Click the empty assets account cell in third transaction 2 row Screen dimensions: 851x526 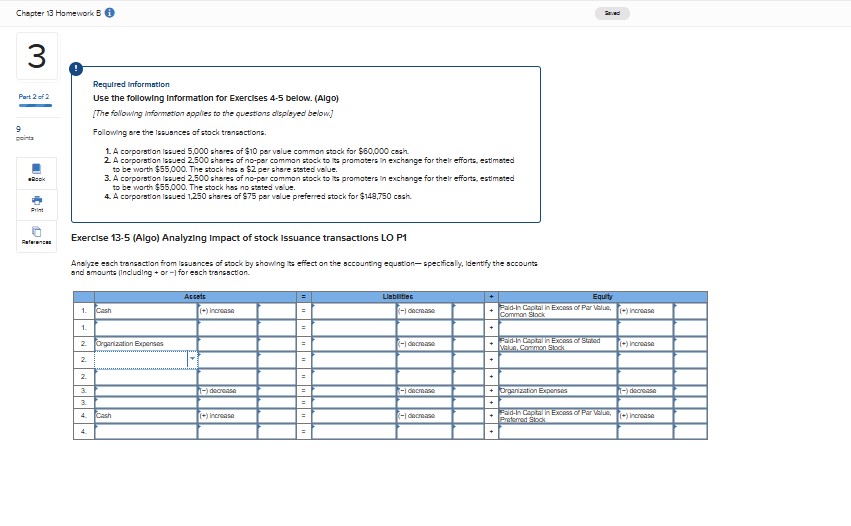(x=146, y=377)
